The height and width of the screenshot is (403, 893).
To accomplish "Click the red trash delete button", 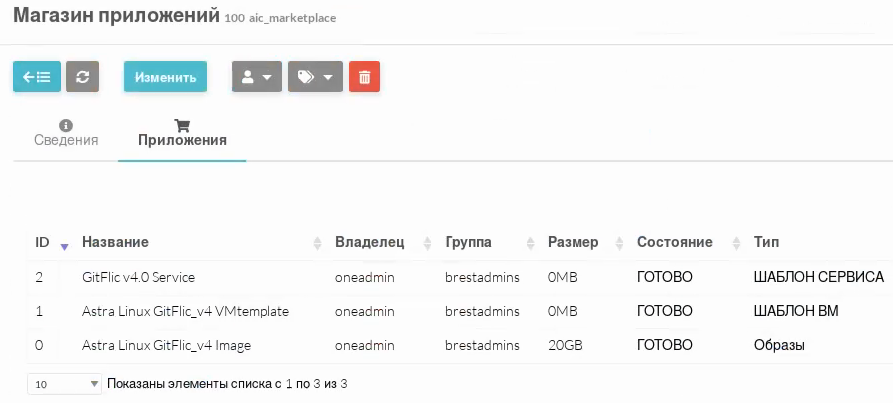I will (364, 77).
